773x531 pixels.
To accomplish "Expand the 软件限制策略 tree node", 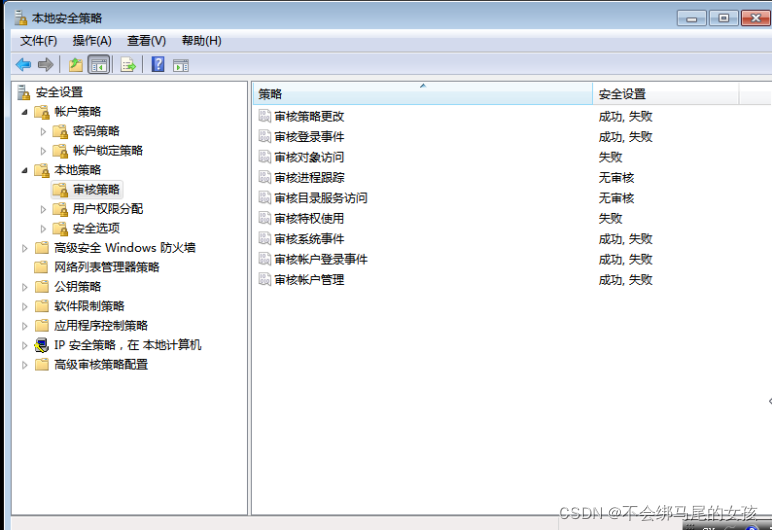I will tap(25, 307).
